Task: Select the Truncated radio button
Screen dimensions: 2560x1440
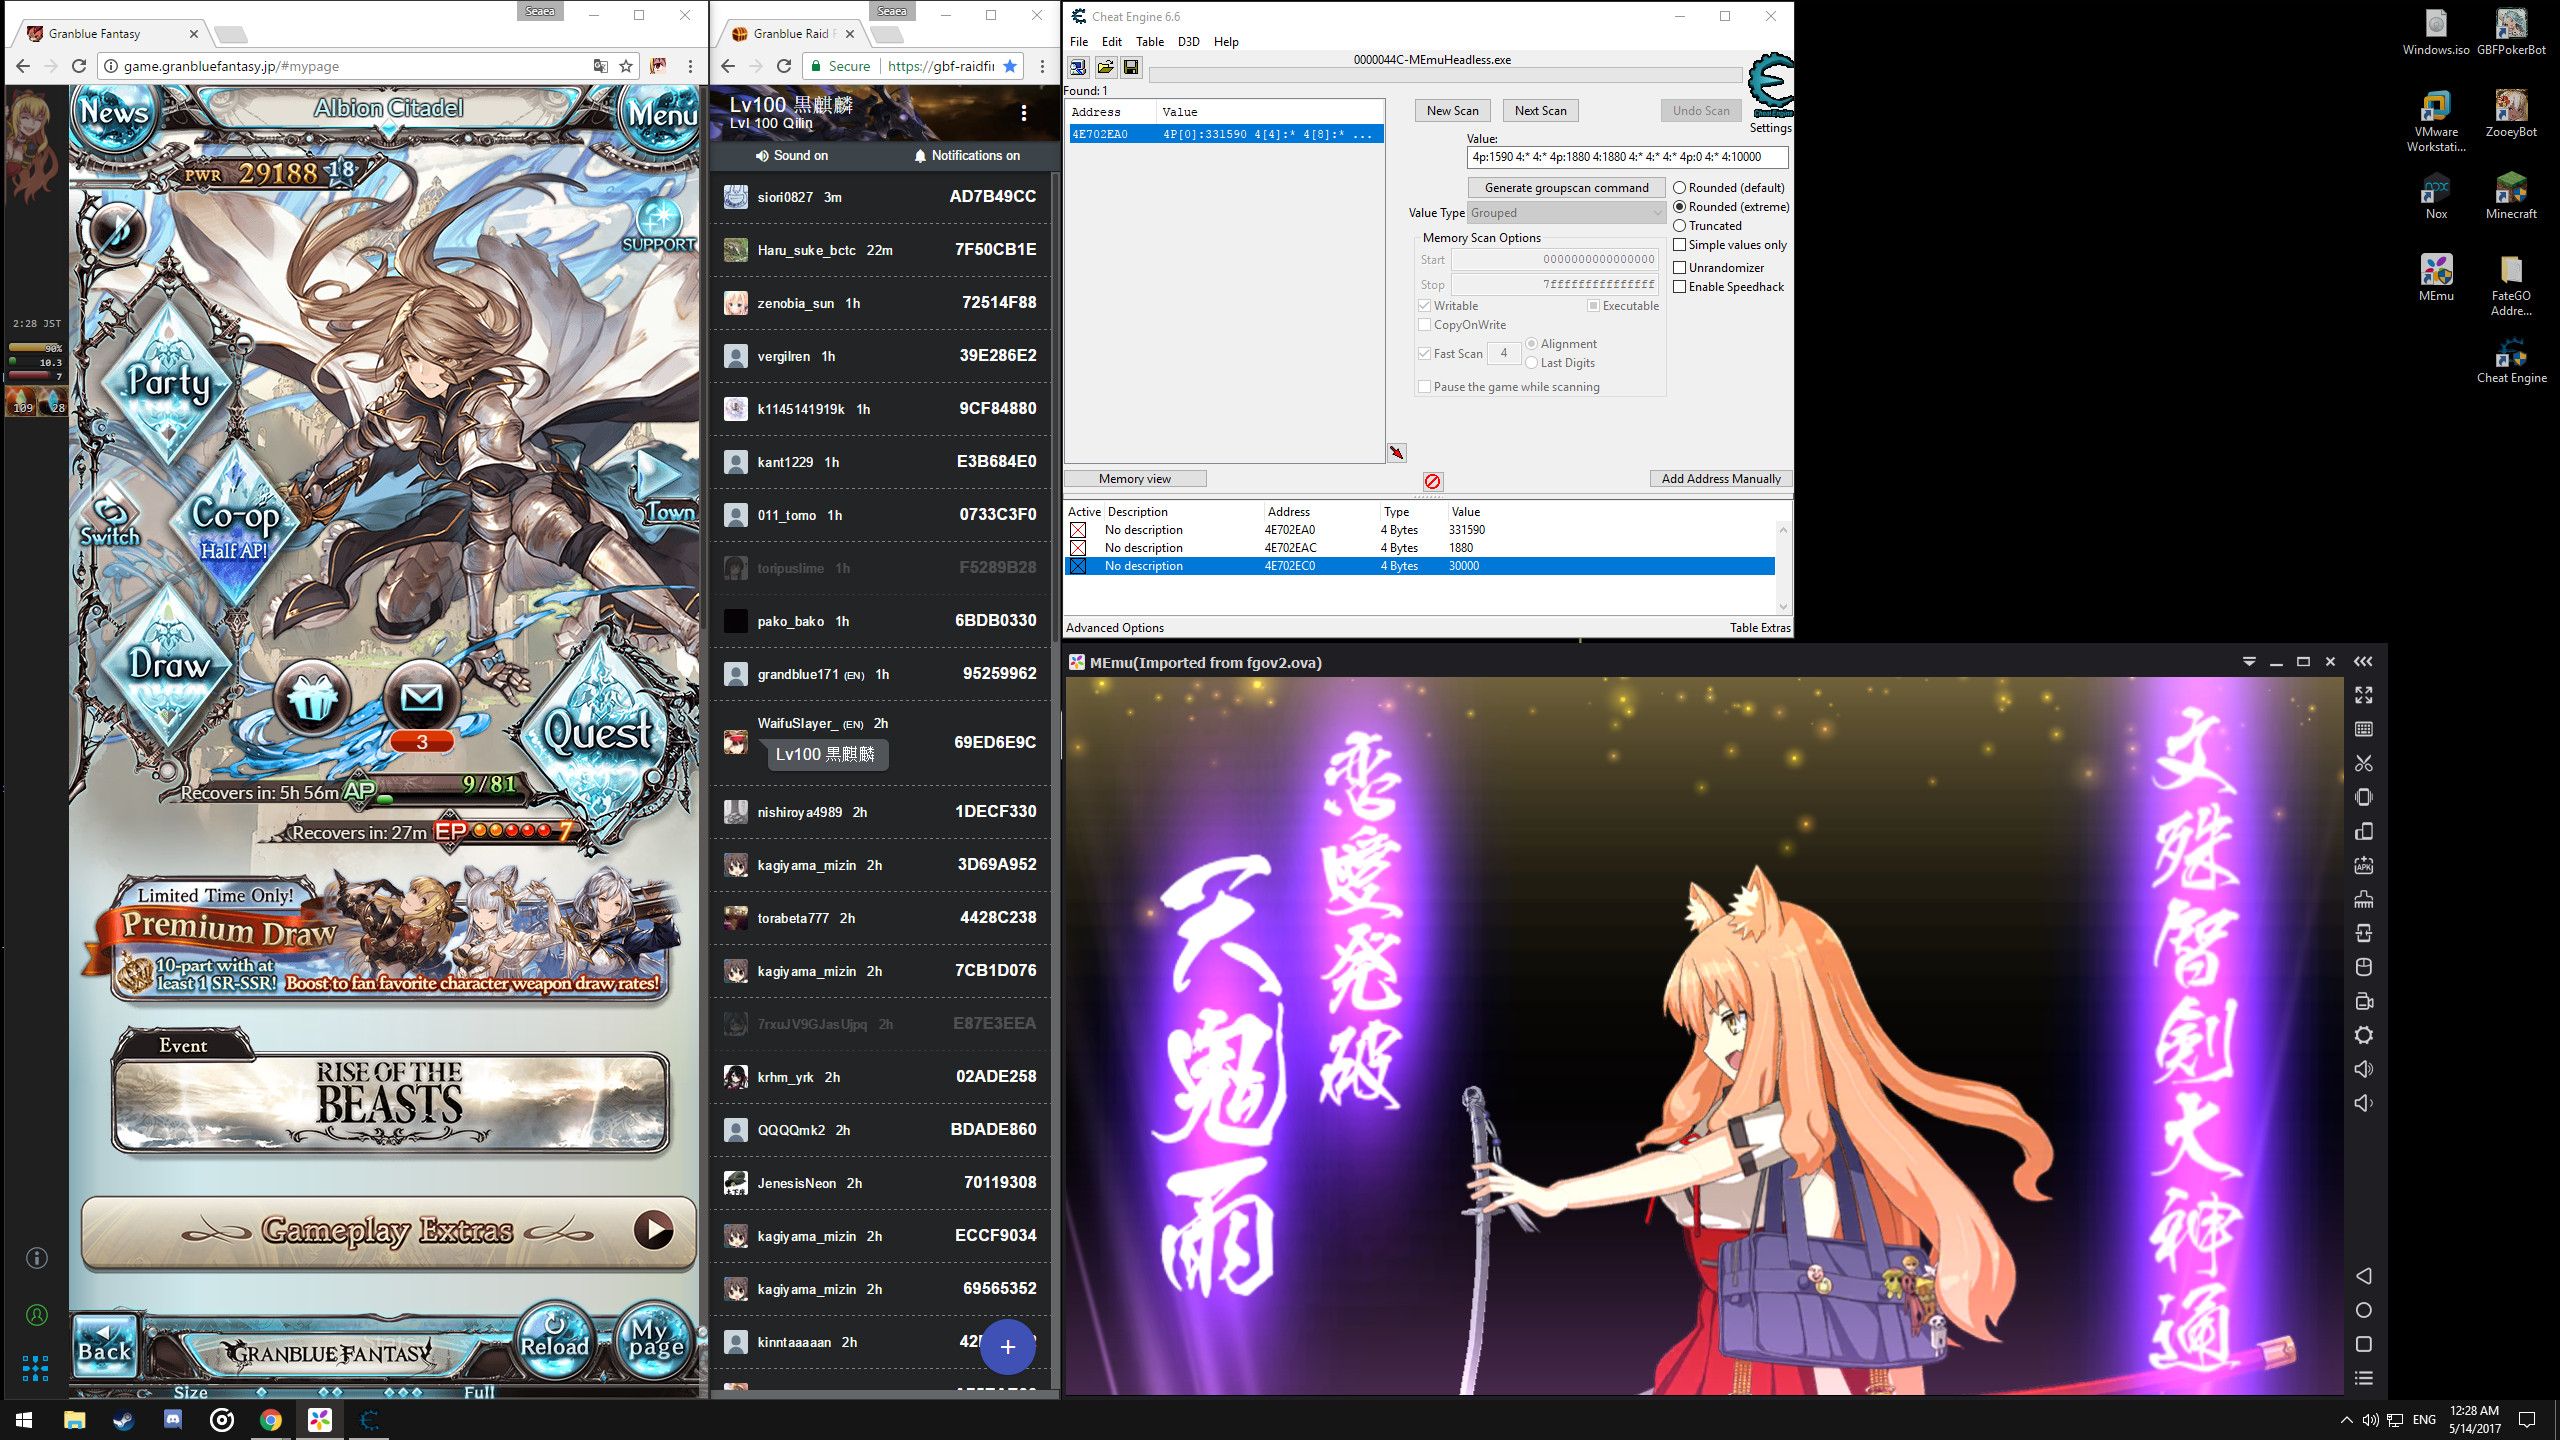Action: [x=1680, y=226]
